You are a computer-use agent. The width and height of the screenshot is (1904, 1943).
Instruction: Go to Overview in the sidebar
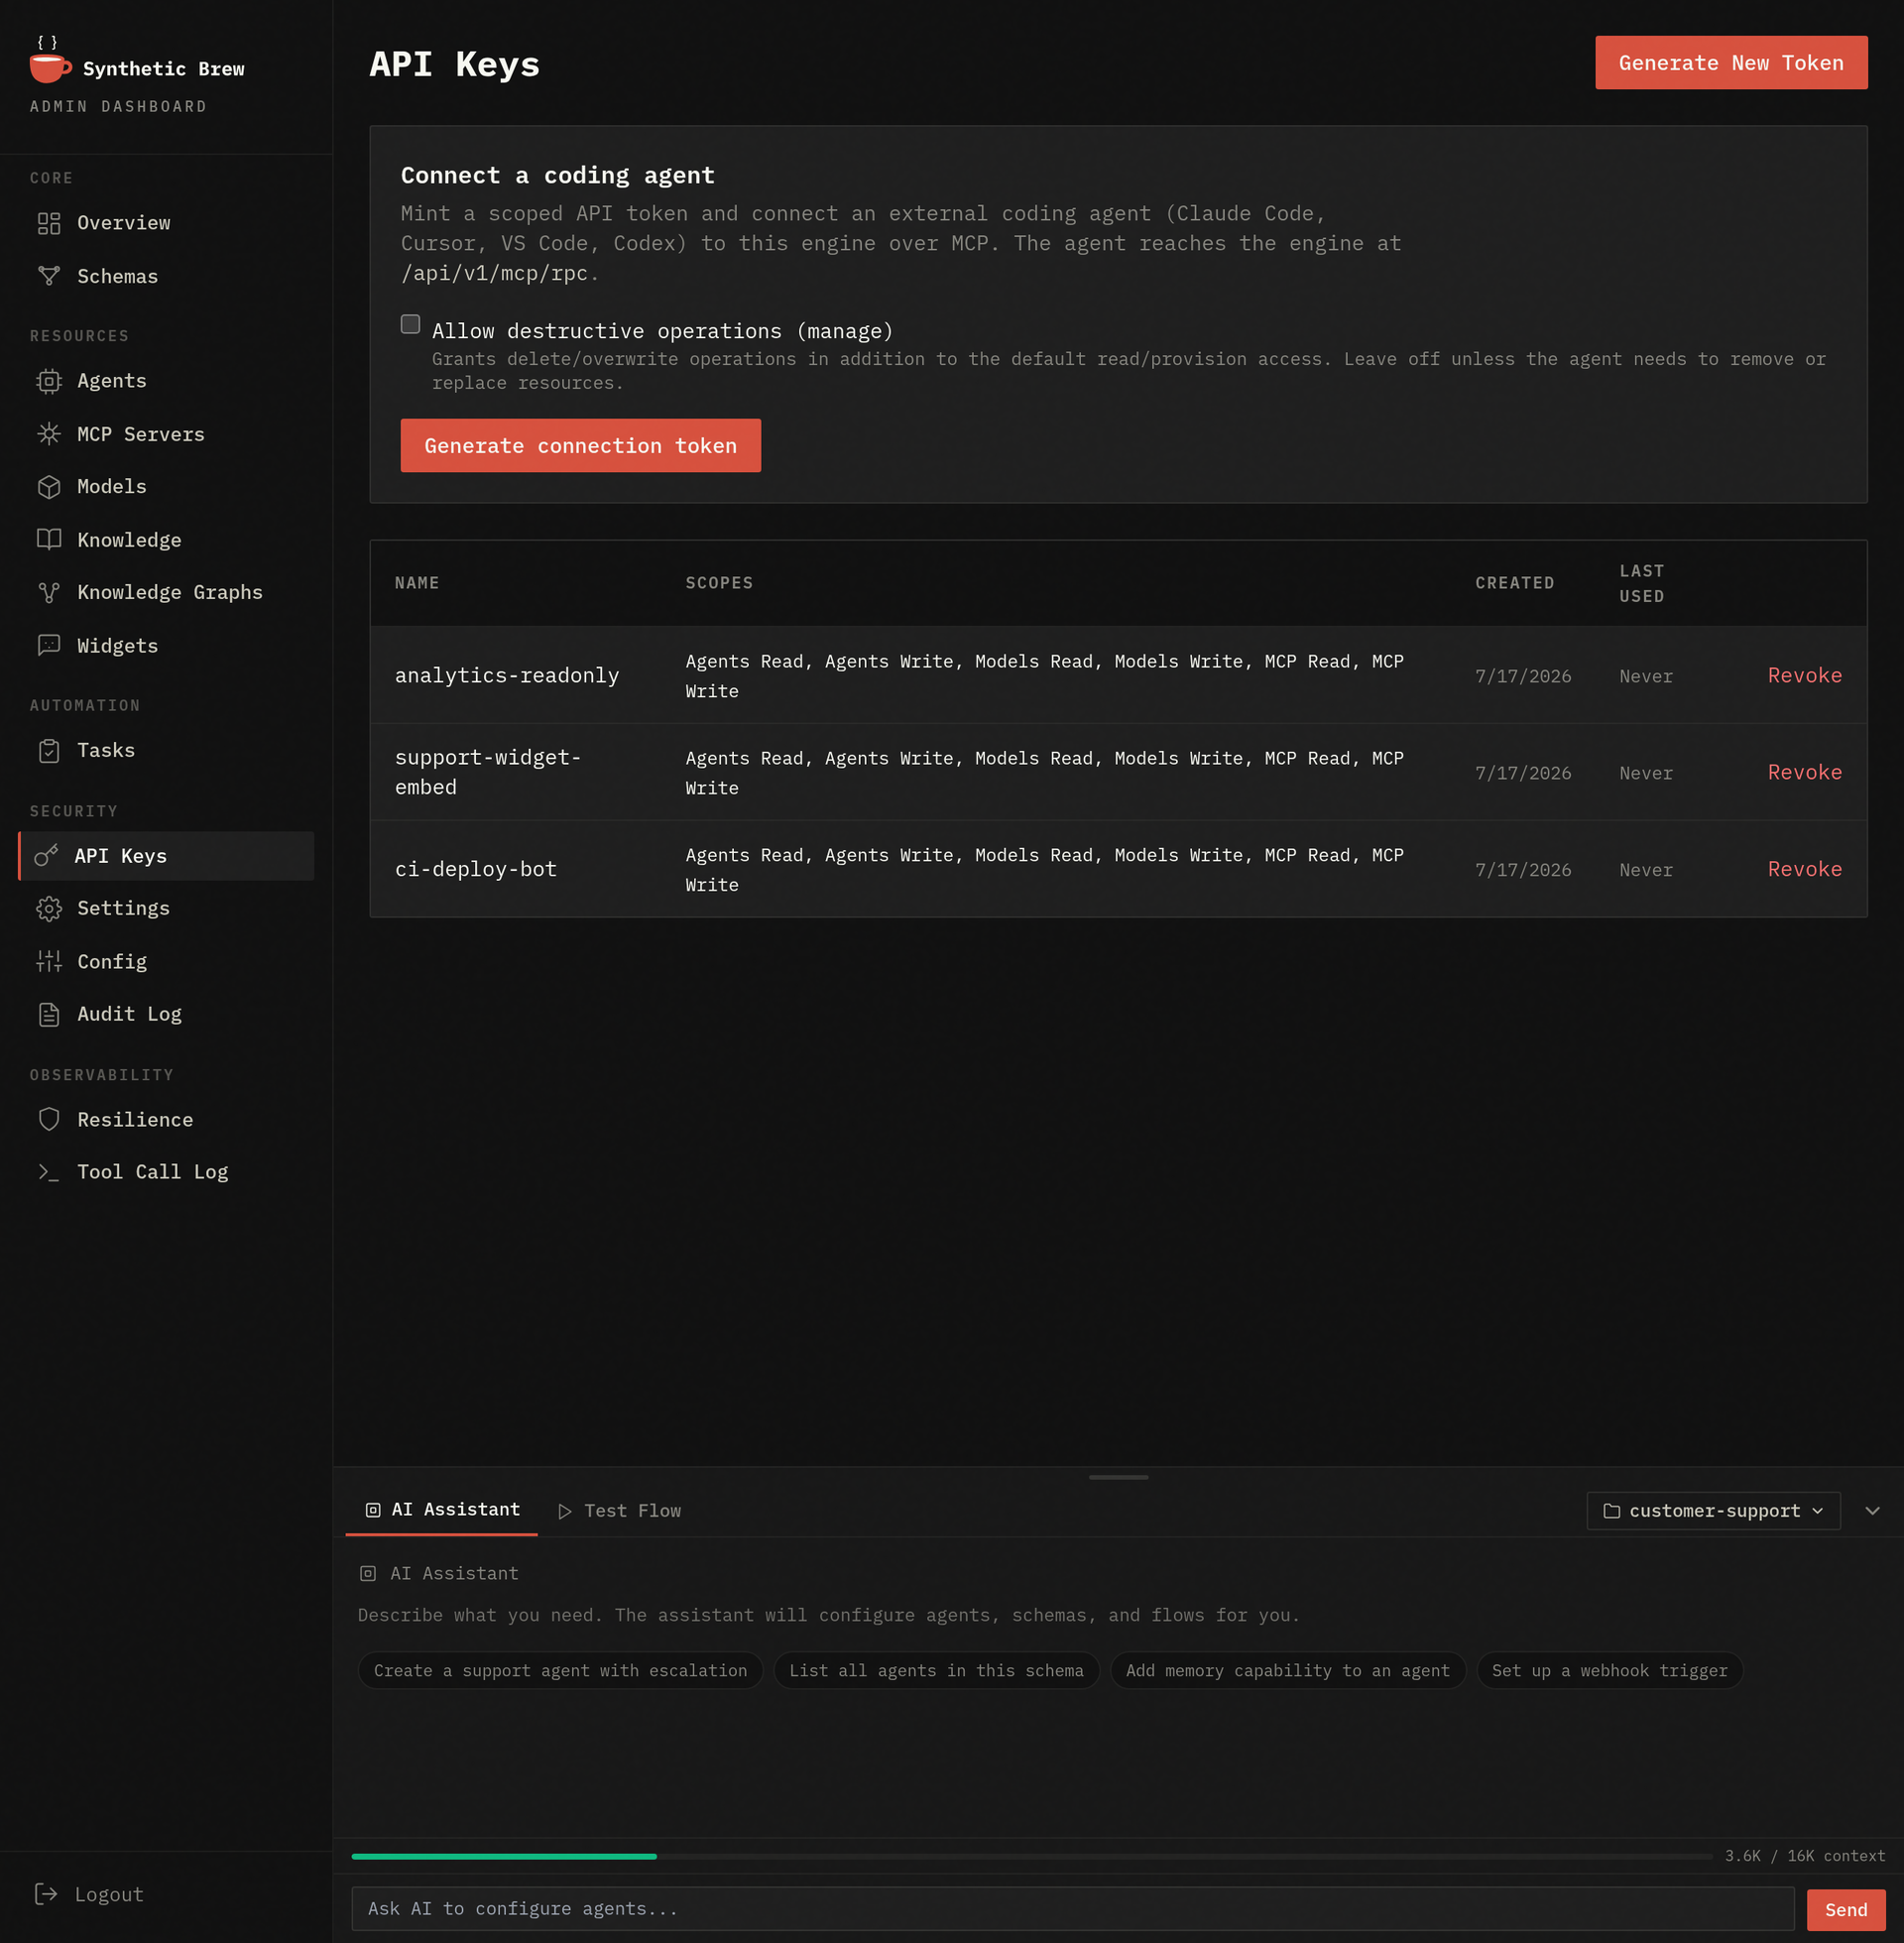166,223
